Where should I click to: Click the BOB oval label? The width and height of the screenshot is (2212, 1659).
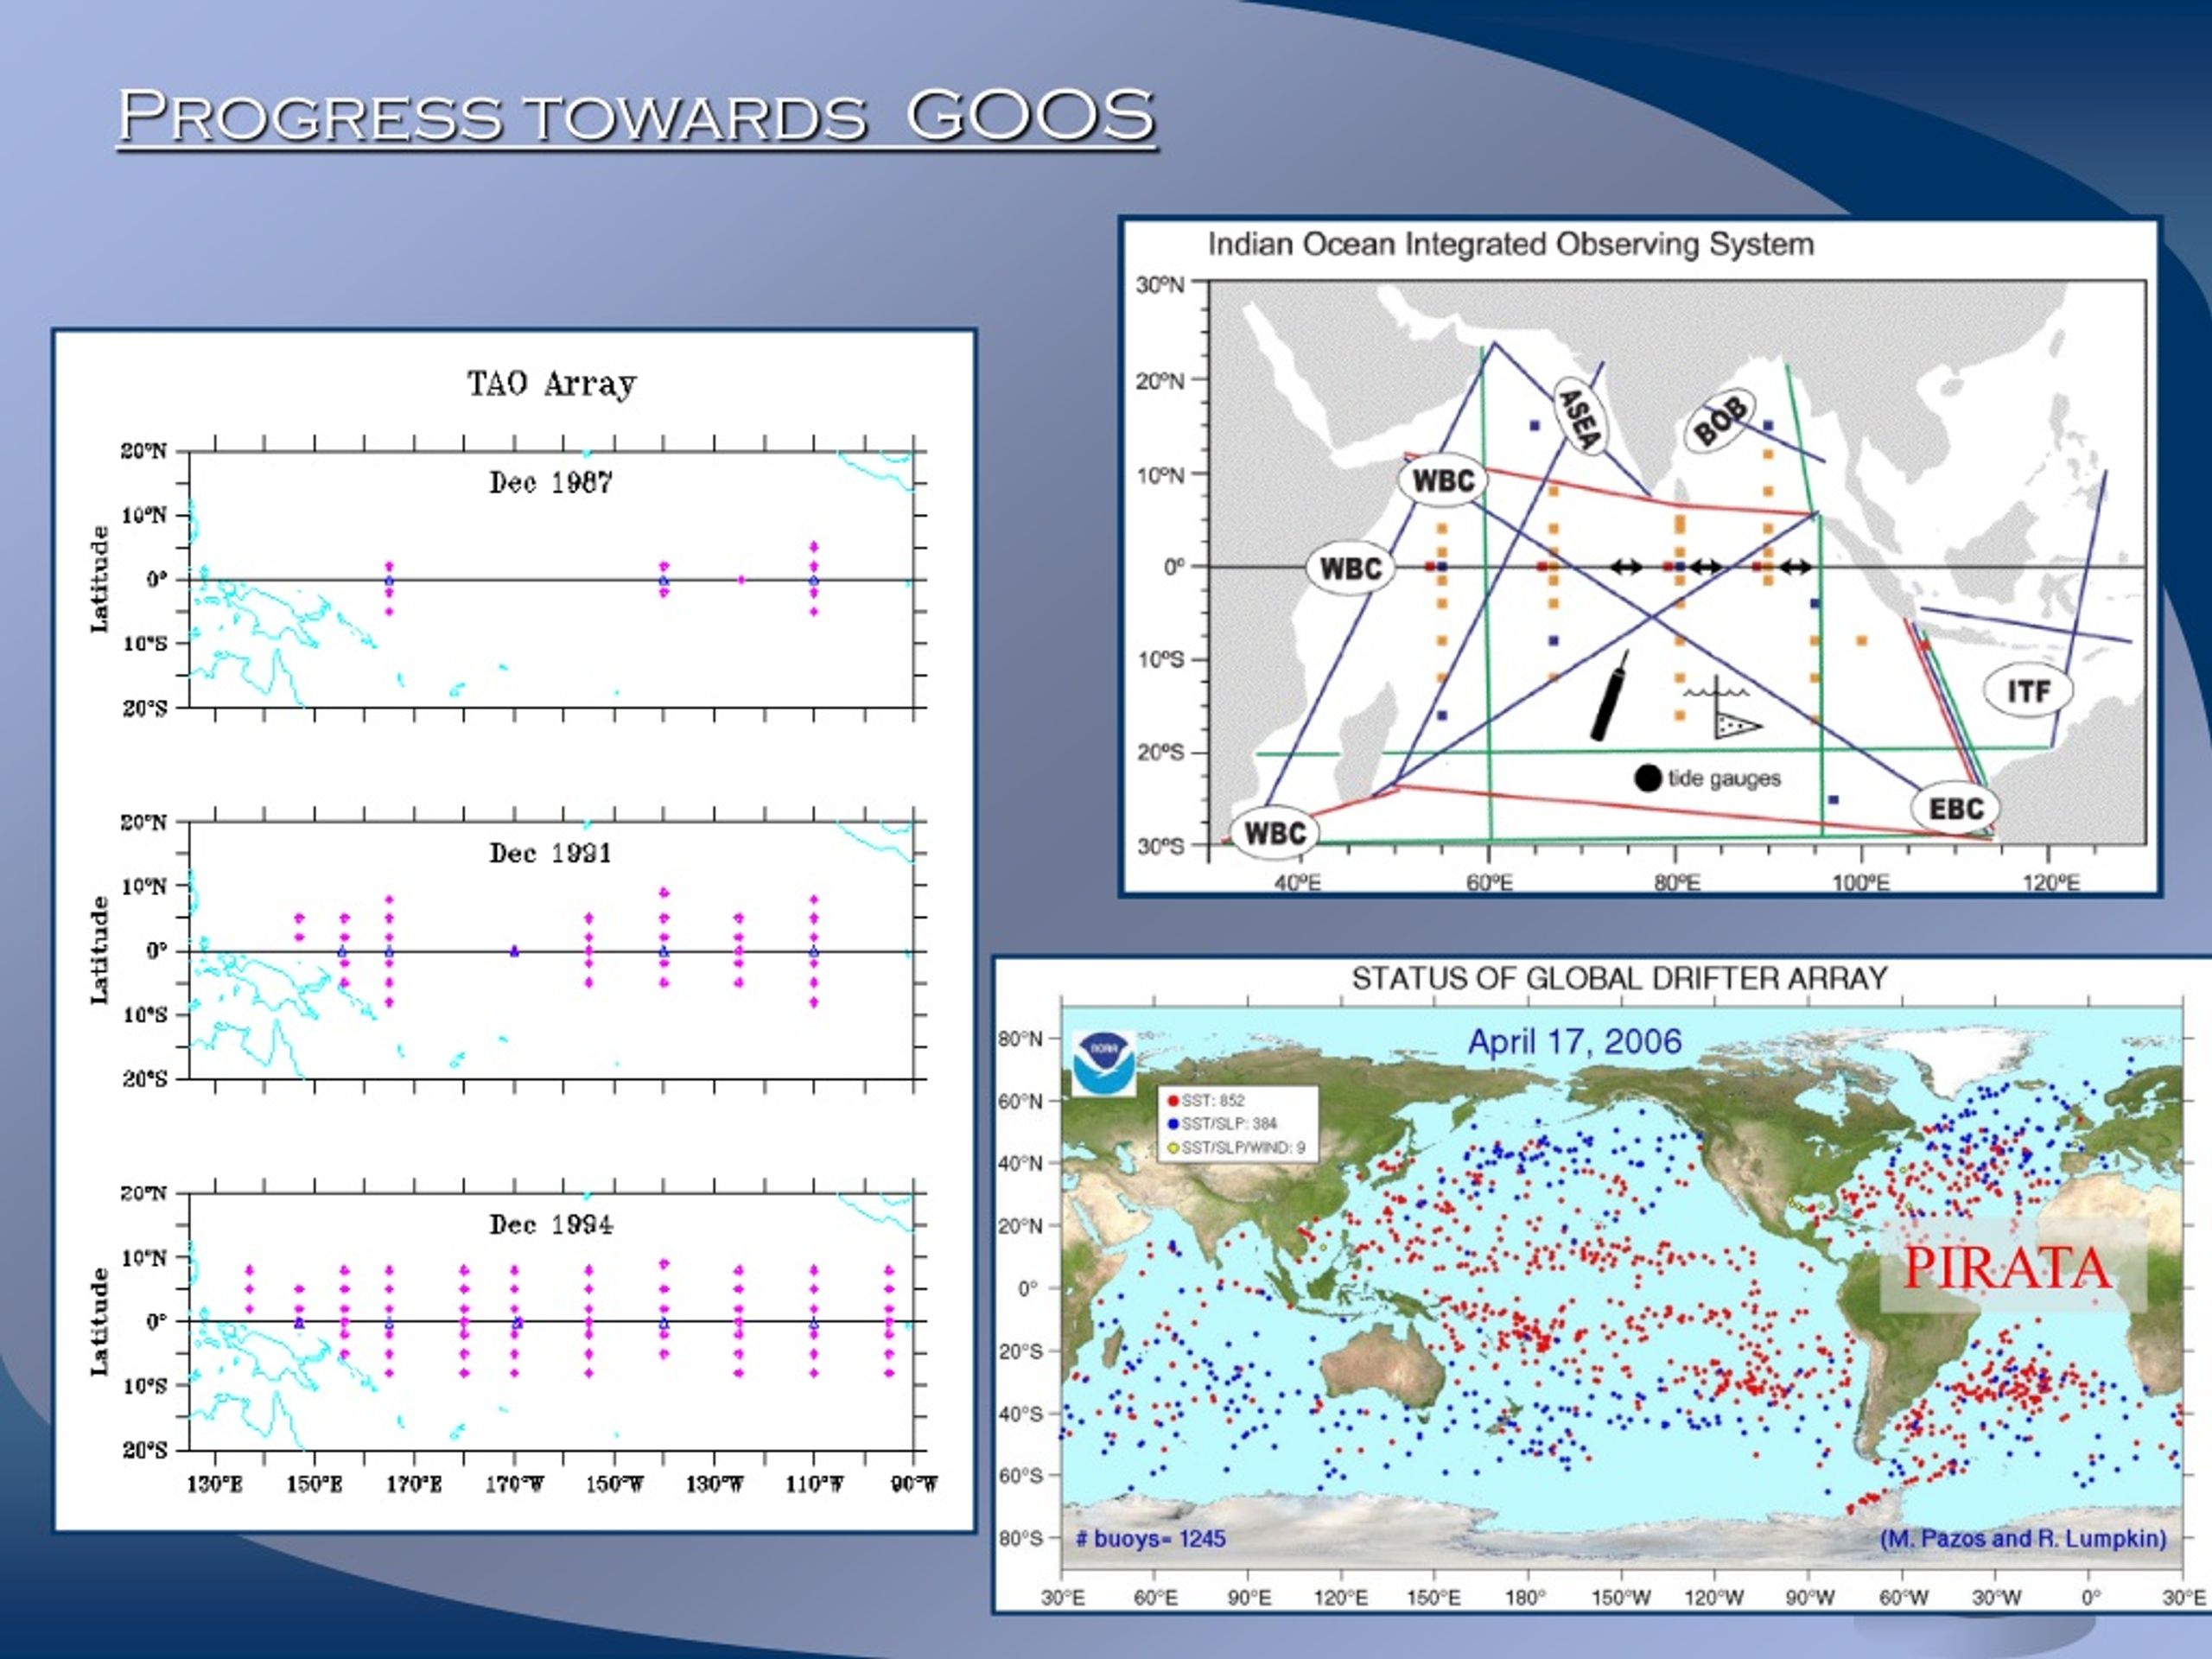click(1721, 420)
